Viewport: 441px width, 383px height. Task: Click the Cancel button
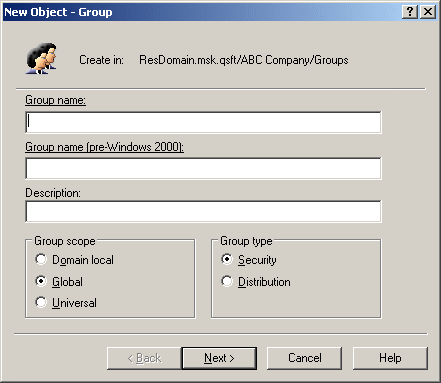[x=304, y=358]
